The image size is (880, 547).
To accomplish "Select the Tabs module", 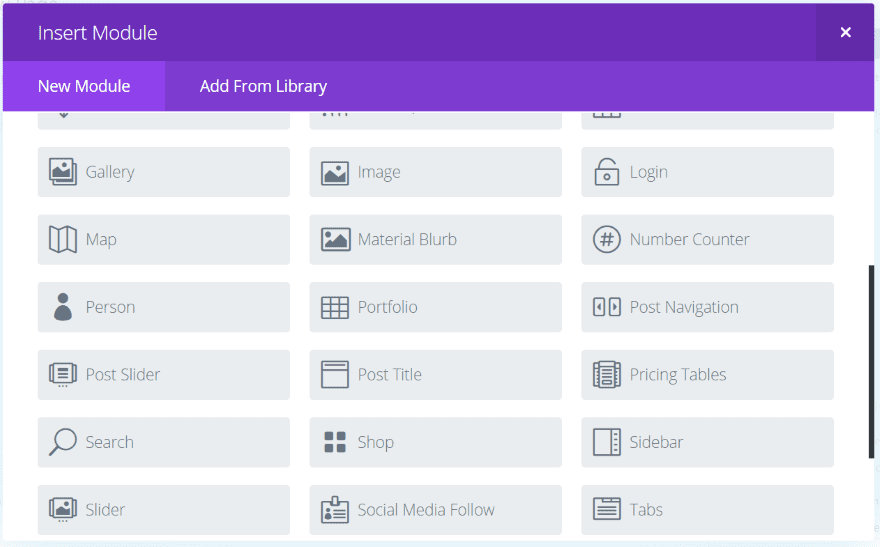I will [707, 510].
